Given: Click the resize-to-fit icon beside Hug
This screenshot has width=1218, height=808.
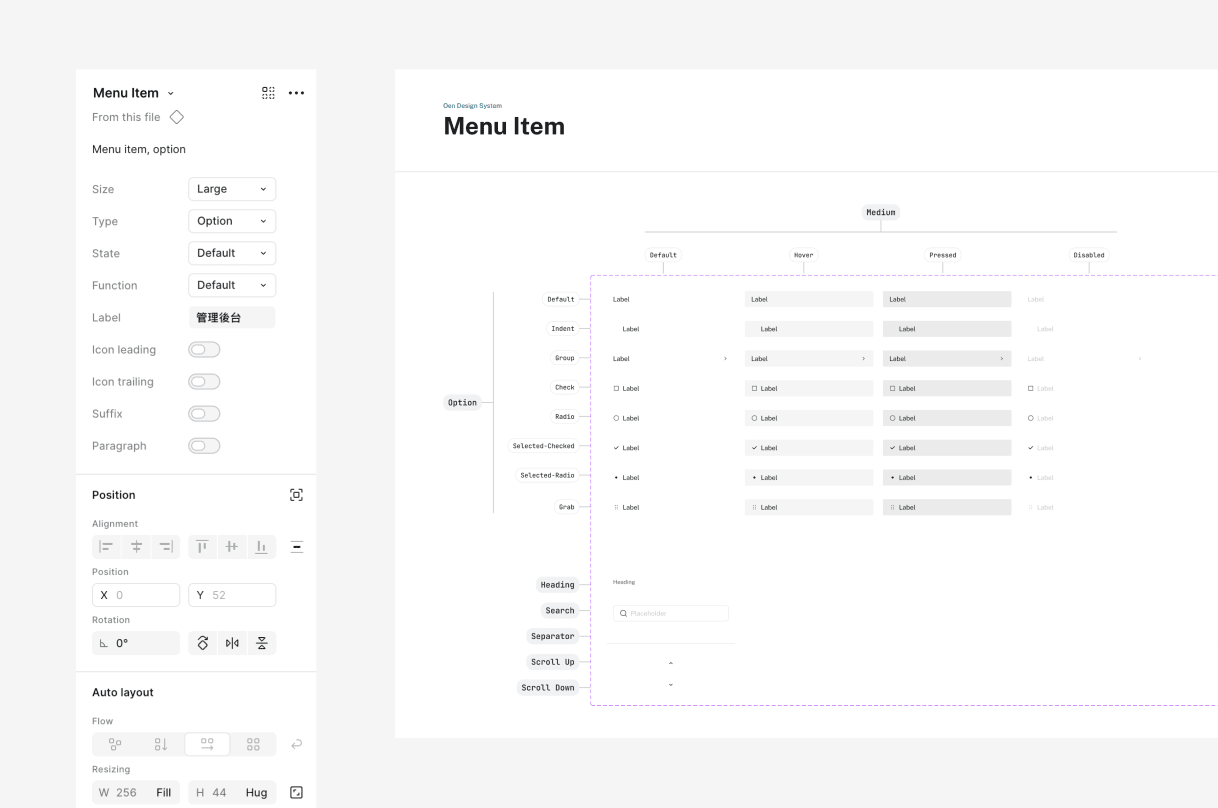Looking at the screenshot, I should tap(296, 792).
